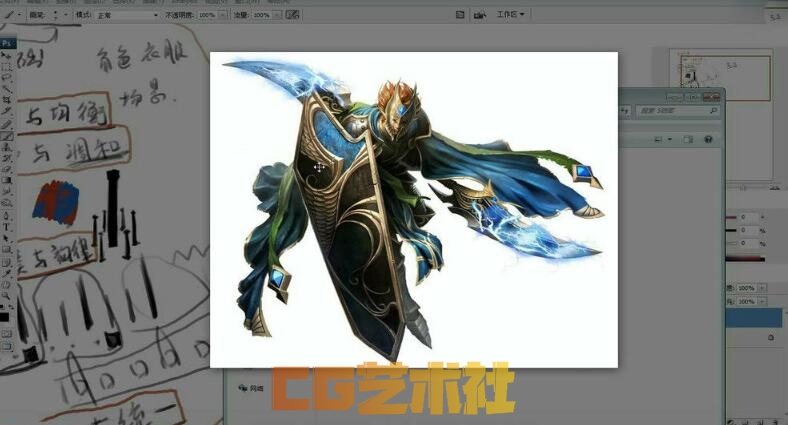This screenshot has height=425, width=788.
Task: Click the Layers panel opacity 100% field
Action: [x=746, y=288]
